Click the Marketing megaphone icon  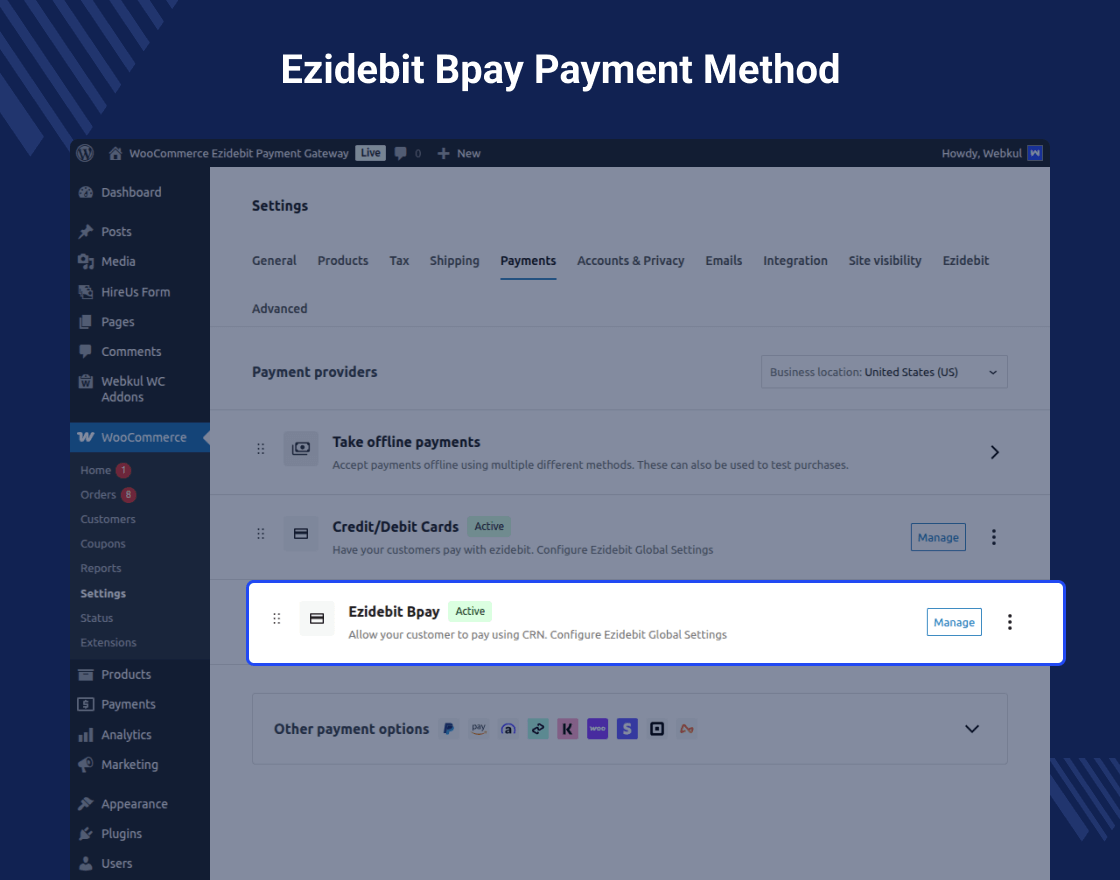(86, 764)
